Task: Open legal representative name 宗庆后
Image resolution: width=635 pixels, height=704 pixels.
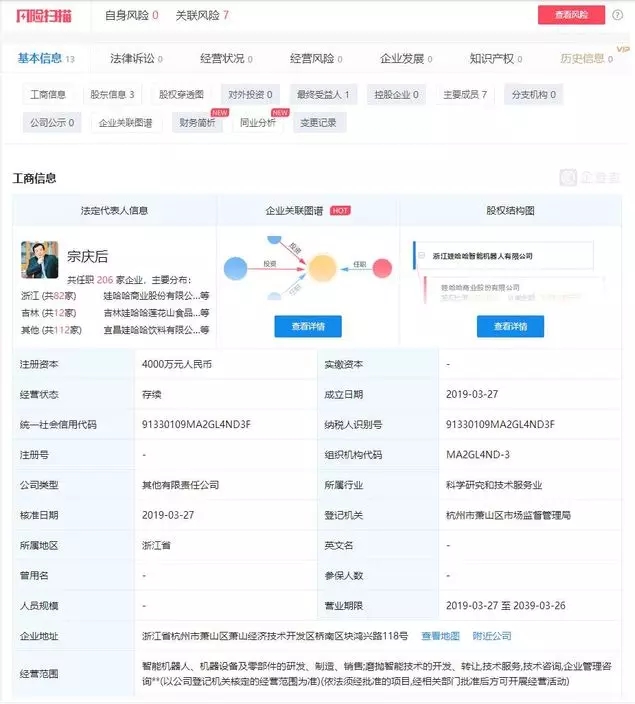Action: coord(88,256)
